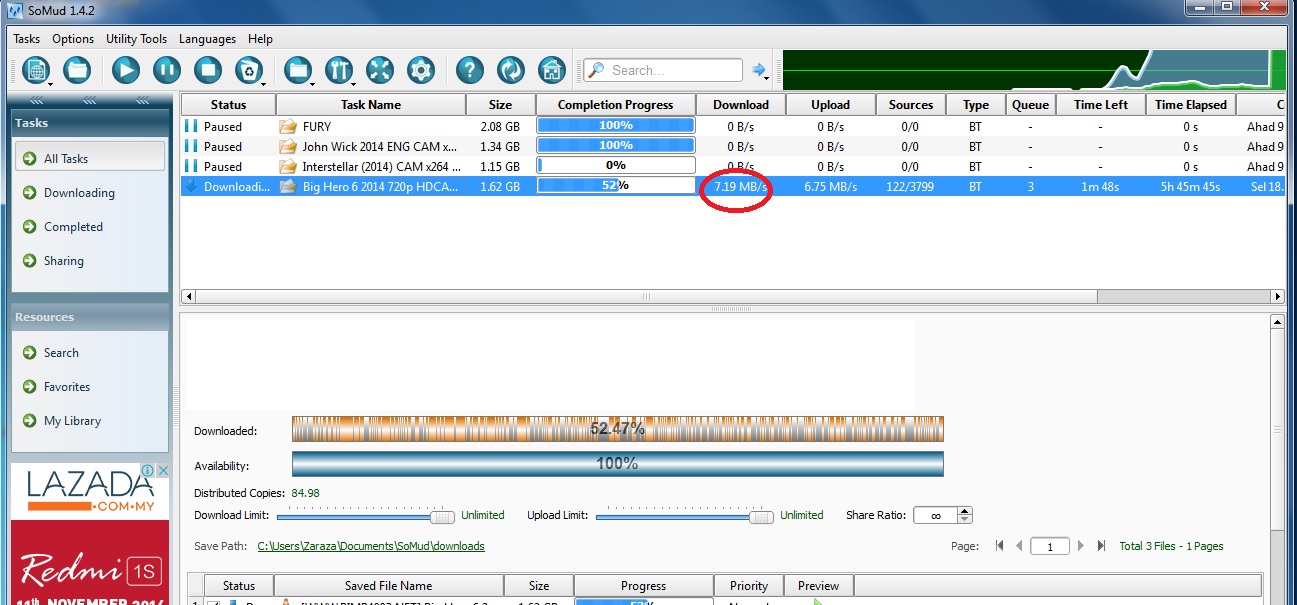This screenshot has height=605, width=1297.
Task: Open the search go arrow dropdown
Action: pos(760,70)
